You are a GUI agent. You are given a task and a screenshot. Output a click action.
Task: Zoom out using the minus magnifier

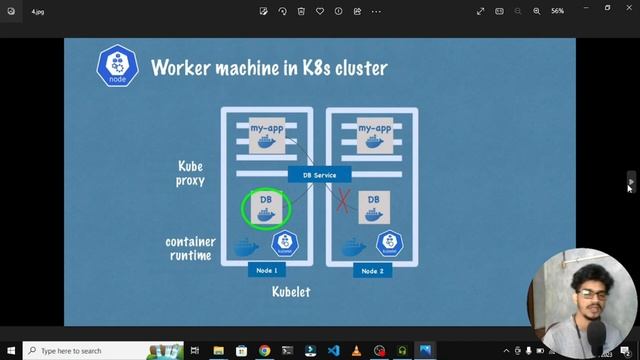pyautogui.click(x=518, y=11)
